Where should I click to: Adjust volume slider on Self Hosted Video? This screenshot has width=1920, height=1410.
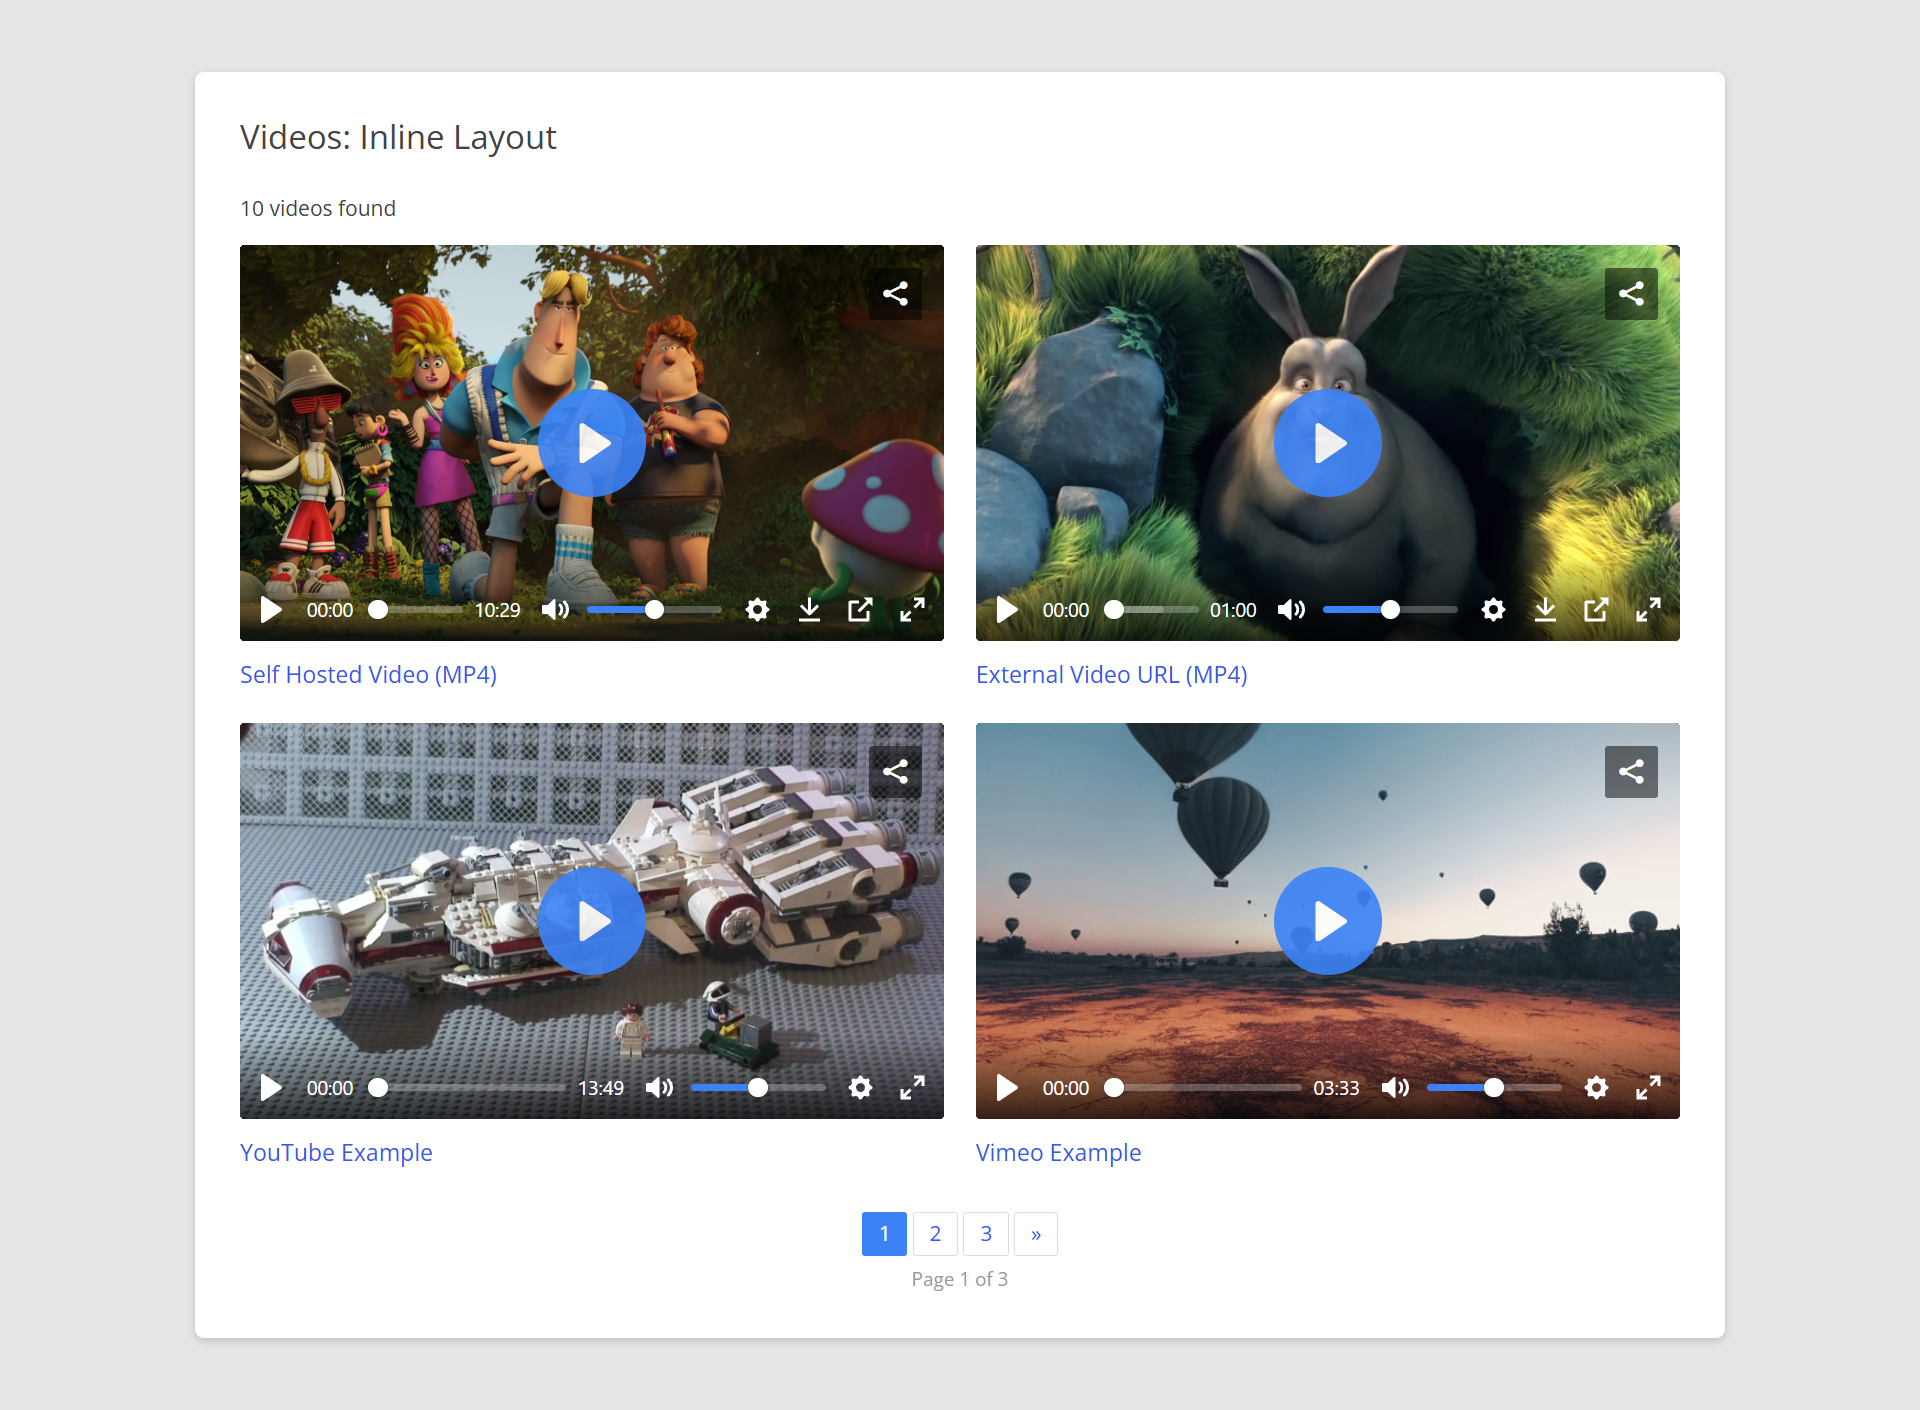click(x=654, y=610)
